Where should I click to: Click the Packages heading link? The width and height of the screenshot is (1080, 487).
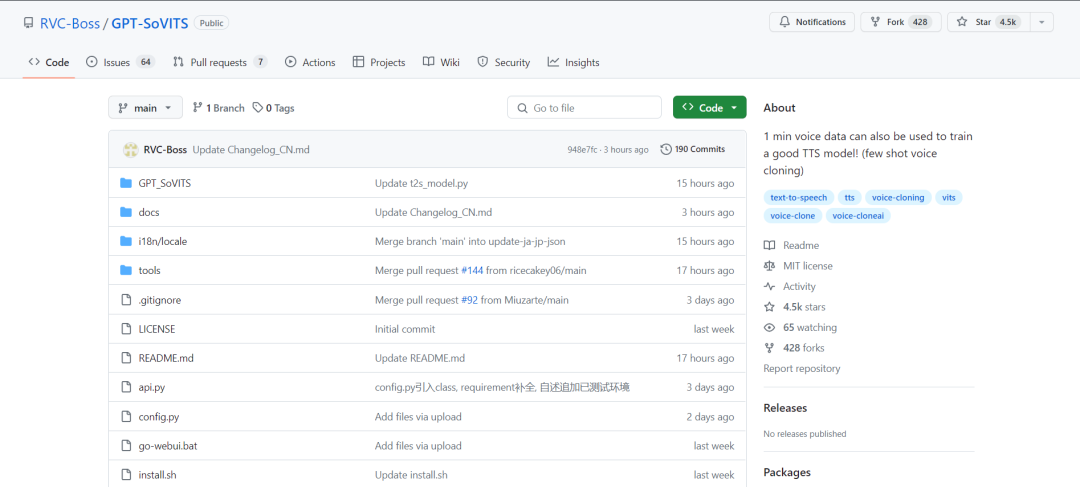787,473
